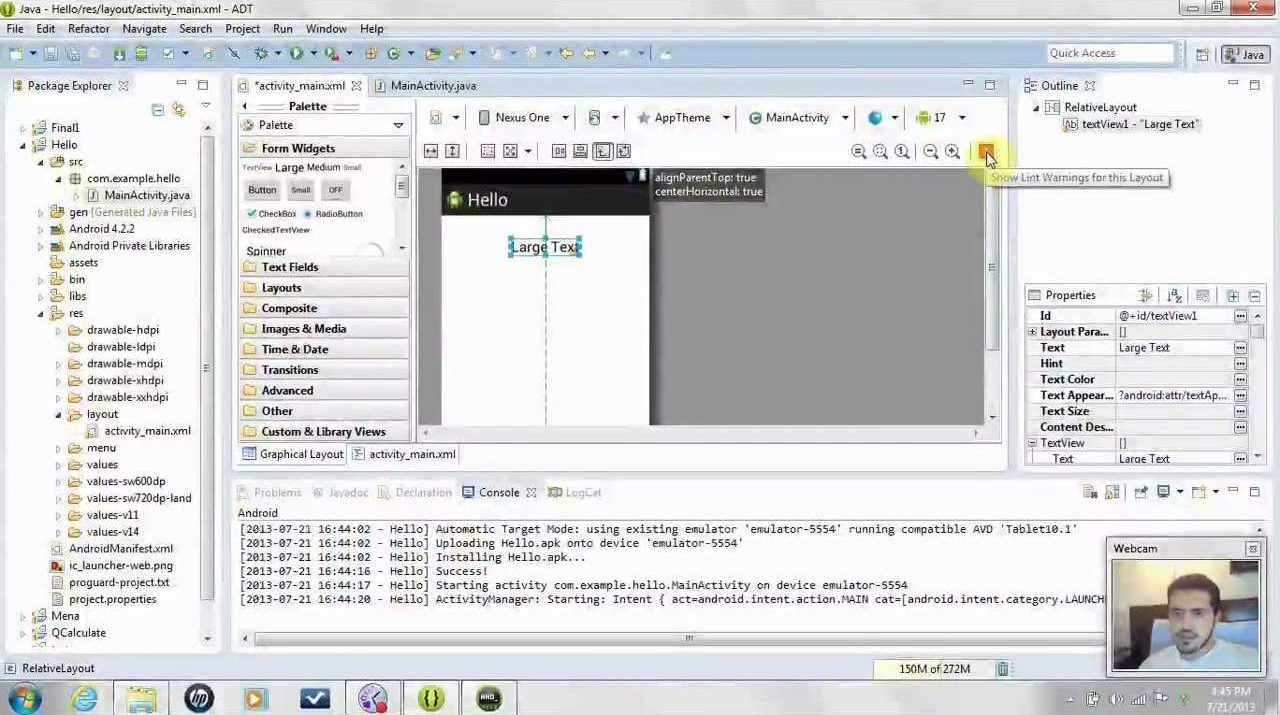Click the OFF toggle button widget in palette
The width and height of the screenshot is (1280, 715).
coord(335,190)
